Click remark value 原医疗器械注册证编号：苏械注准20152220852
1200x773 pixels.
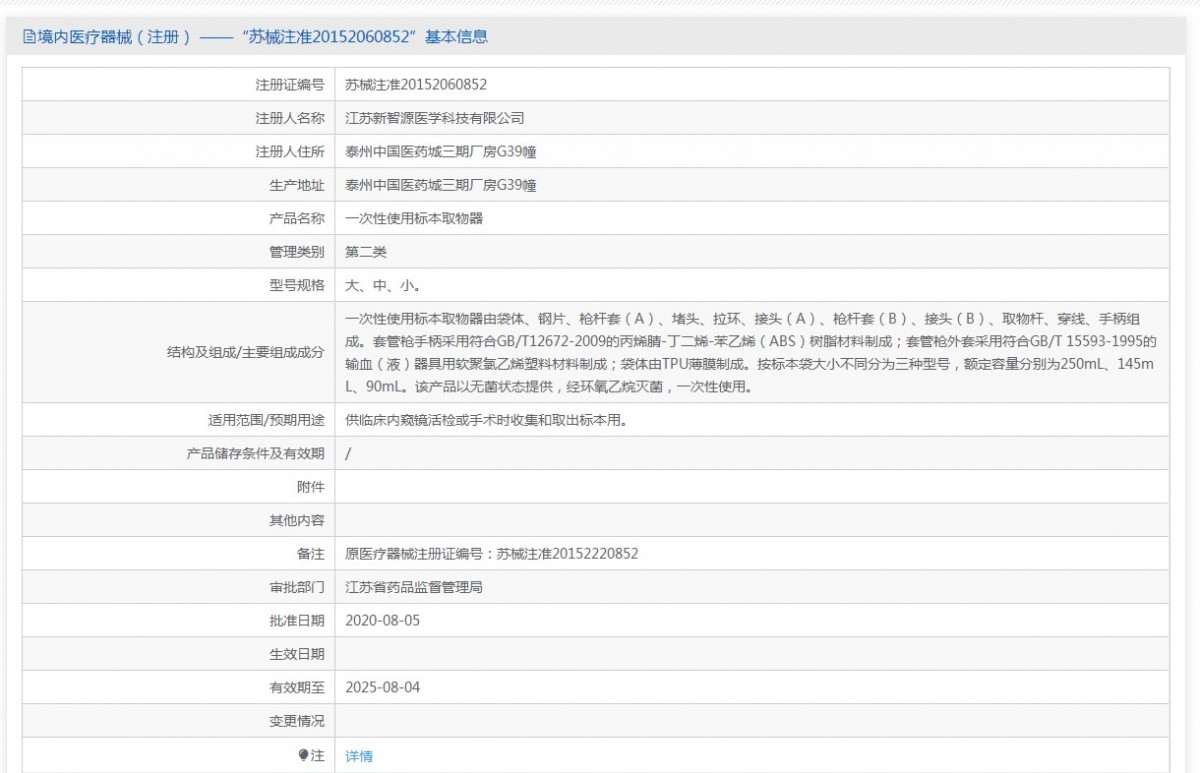[x=492, y=553]
